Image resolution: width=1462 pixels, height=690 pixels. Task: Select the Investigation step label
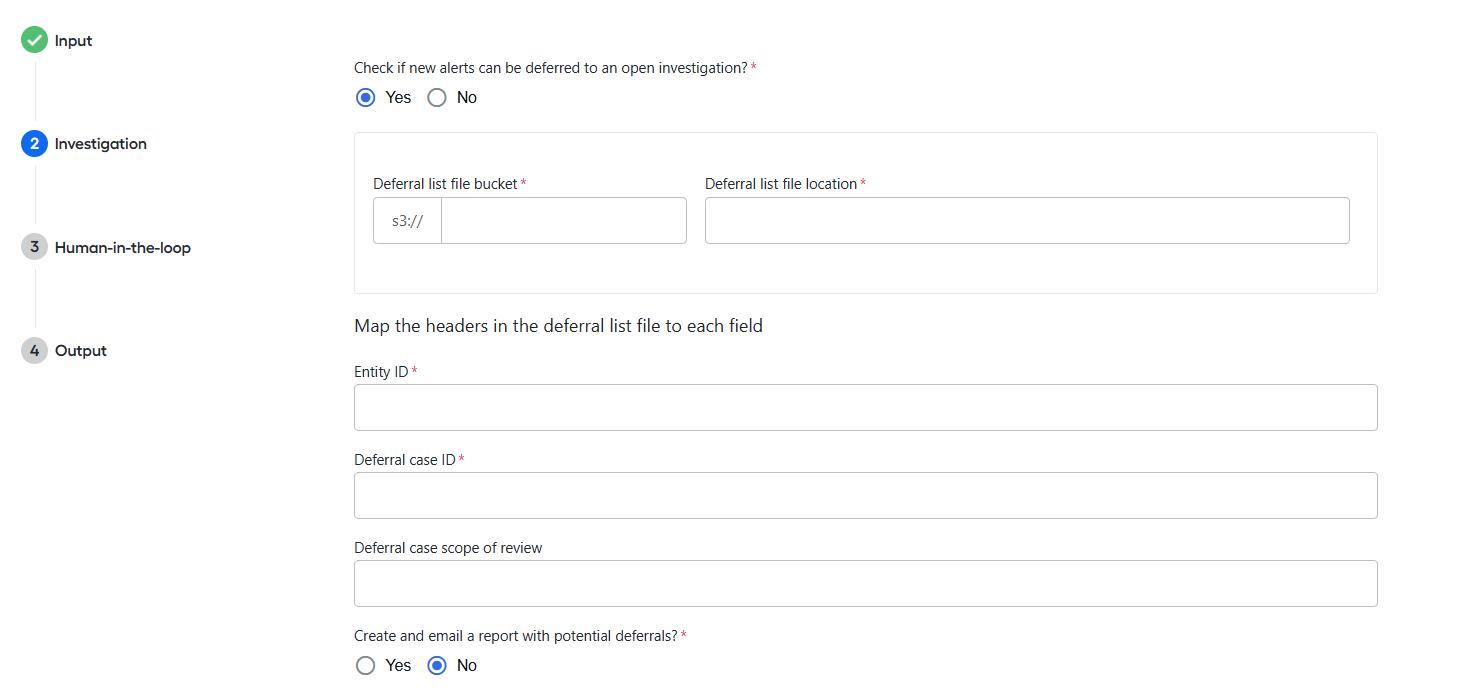[101, 144]
